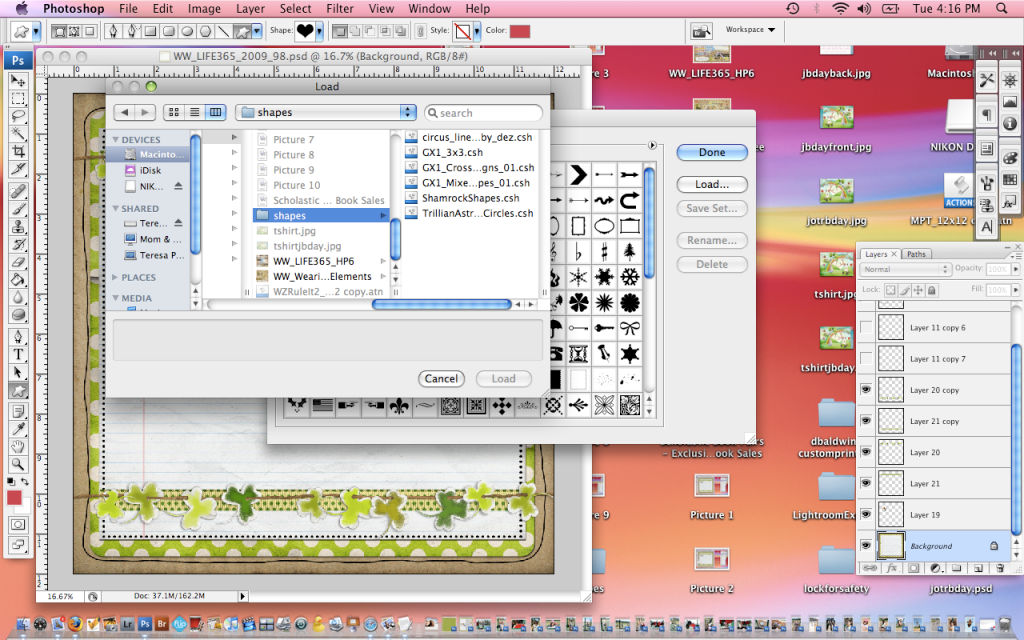Open the Style picker dropdown
This screenshot has width=1024, height=640.
pos(477,31)
